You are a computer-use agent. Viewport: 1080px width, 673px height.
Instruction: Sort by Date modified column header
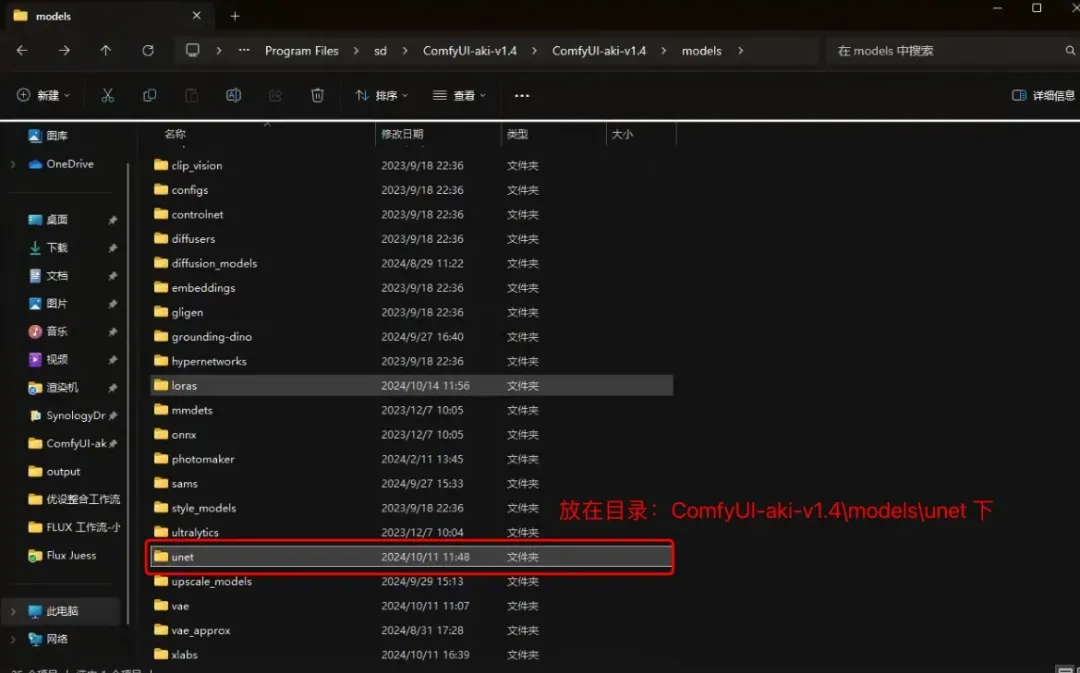(402, 134)
